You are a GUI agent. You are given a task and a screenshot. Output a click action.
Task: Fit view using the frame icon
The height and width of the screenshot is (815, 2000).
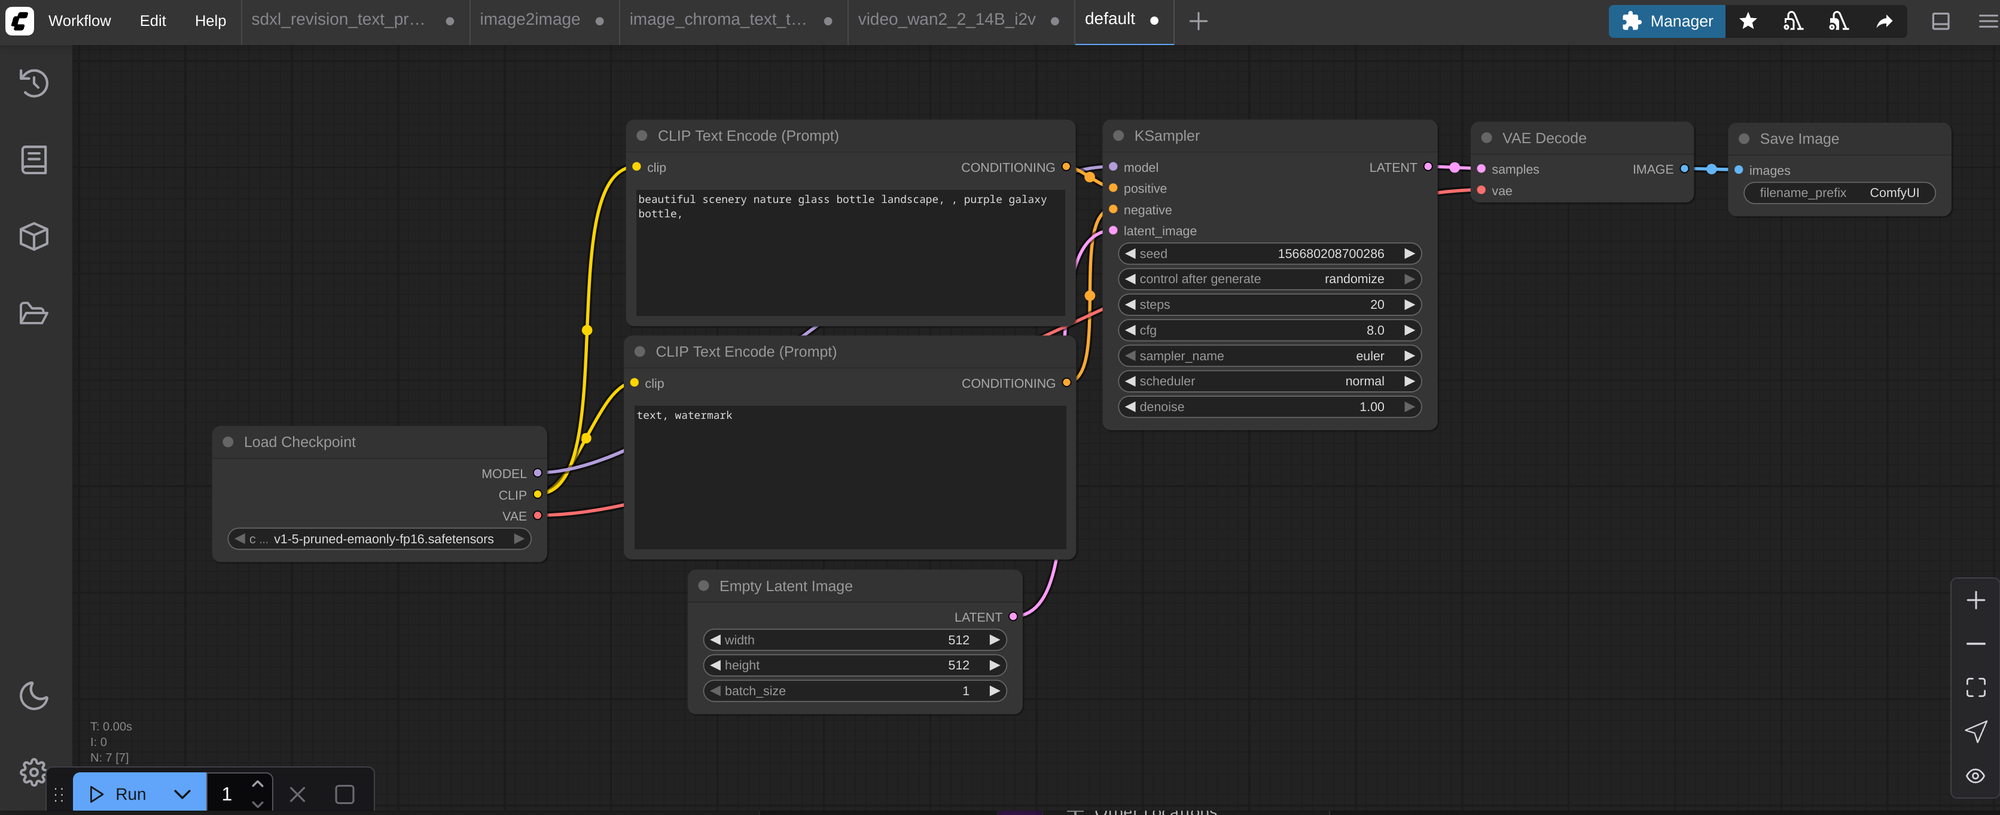click(1975, 688)
